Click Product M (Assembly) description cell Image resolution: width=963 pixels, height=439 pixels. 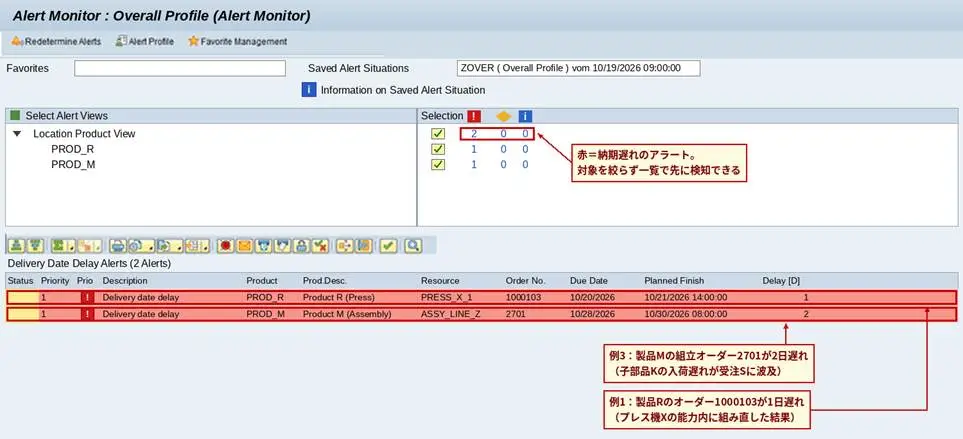(x=347, y=314)
